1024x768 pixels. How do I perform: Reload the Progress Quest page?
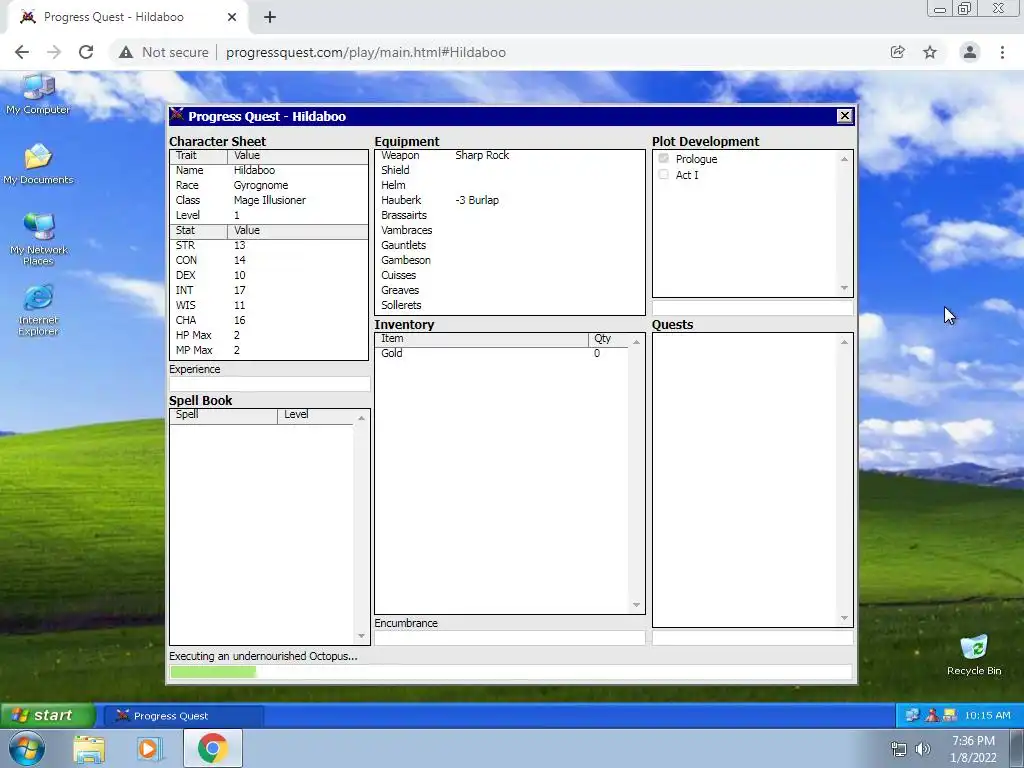[86, 52]
